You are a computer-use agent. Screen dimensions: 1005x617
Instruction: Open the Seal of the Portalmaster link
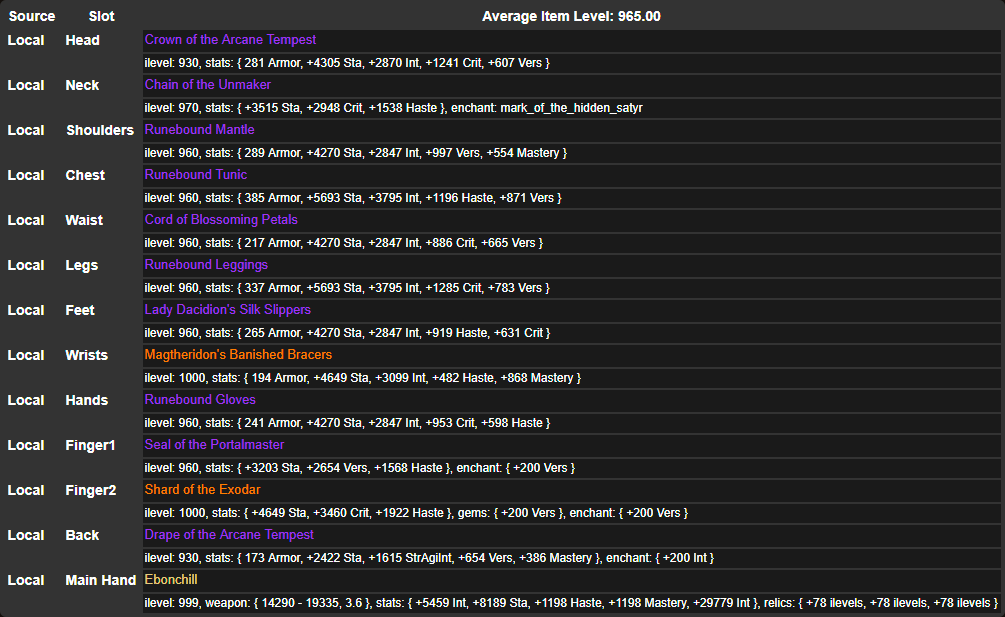tap(214, 445)
